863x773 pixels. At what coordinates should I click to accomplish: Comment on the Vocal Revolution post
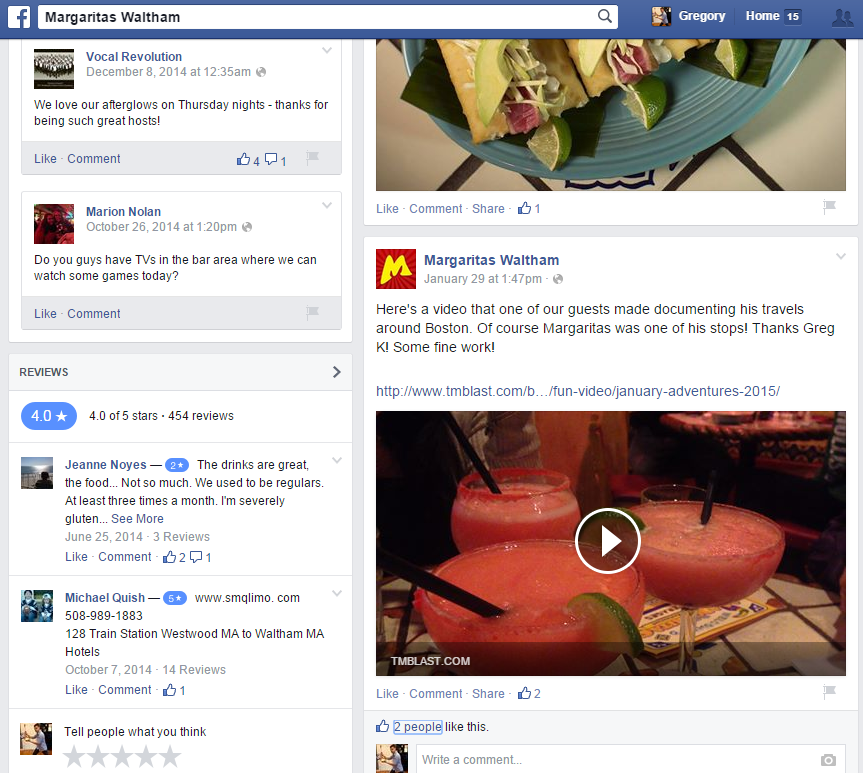point(94,159)
